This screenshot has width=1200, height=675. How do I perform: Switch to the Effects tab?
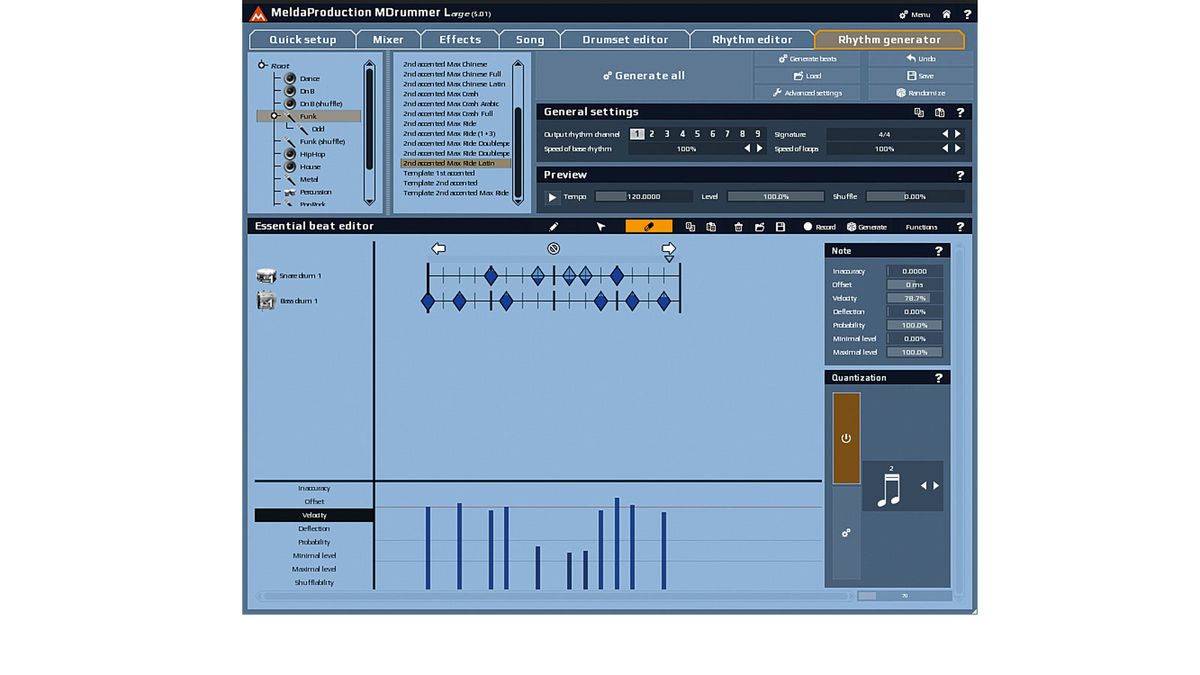coord(460,40)
